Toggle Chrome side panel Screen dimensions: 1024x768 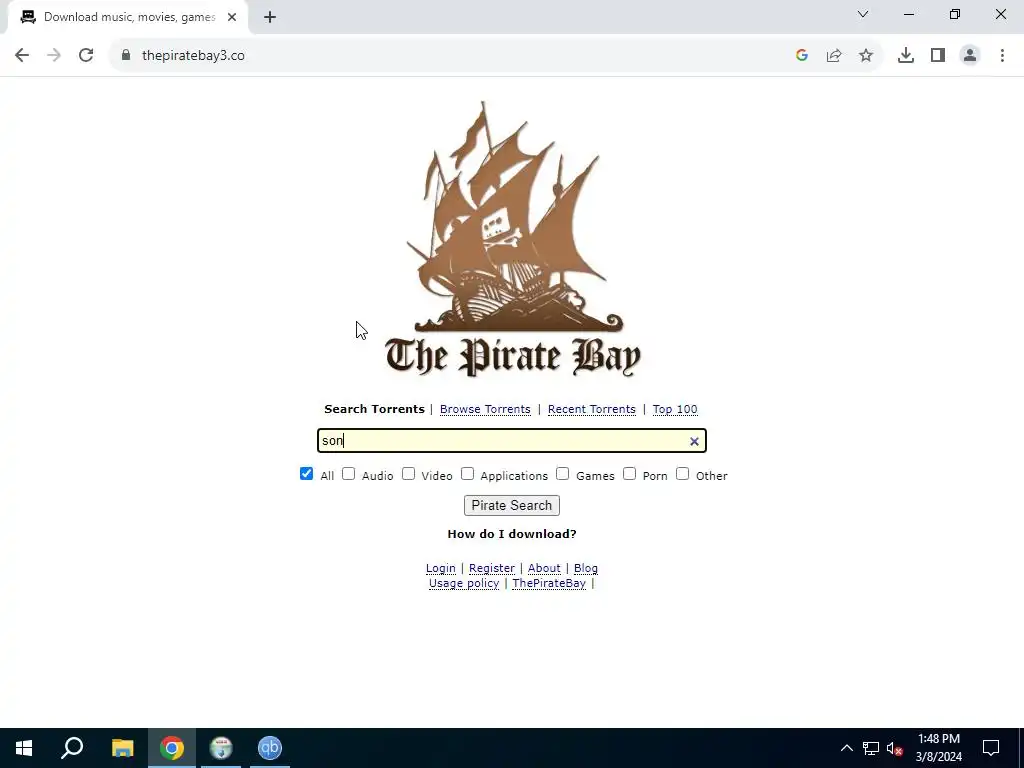[x=938, y=56]
